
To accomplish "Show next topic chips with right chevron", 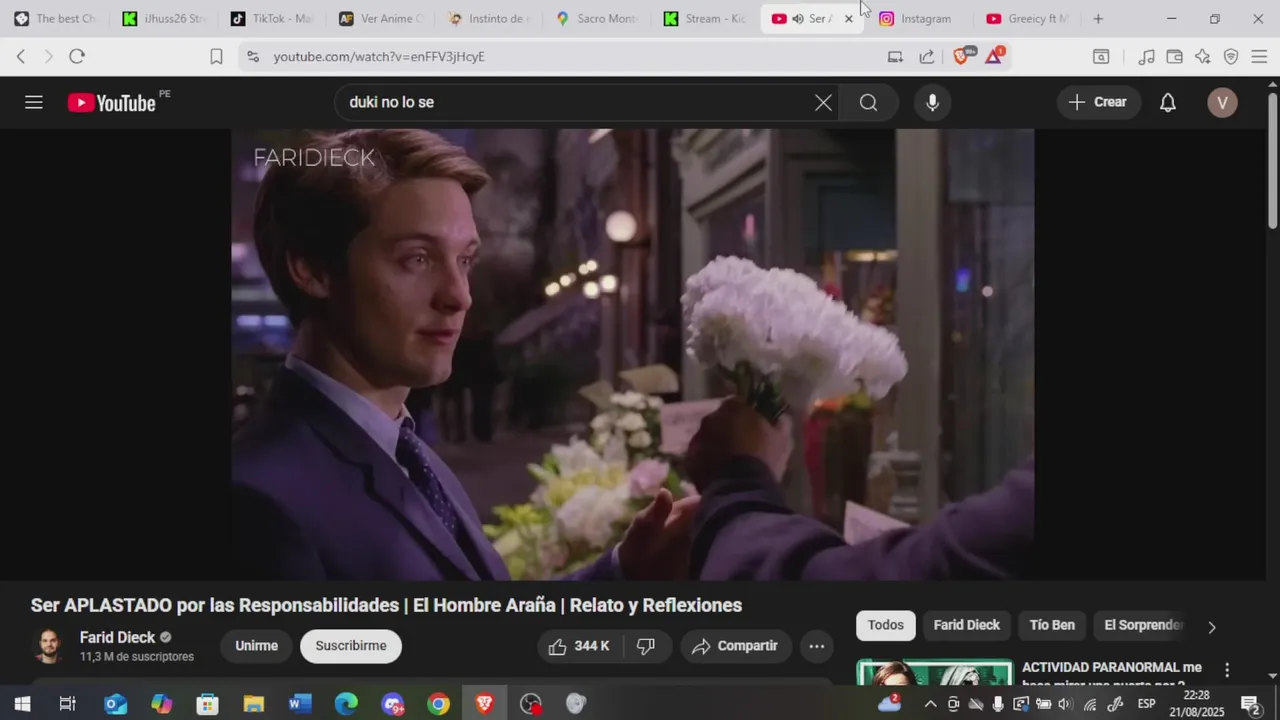I will point(1212,627).
